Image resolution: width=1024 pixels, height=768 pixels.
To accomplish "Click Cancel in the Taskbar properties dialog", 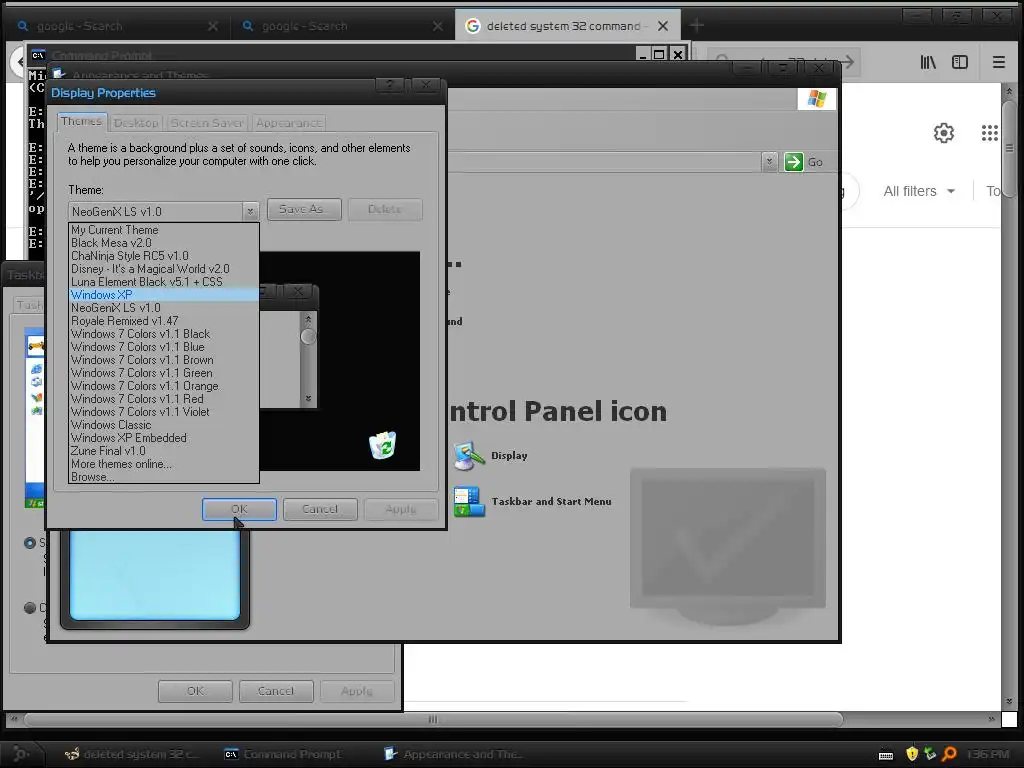I will (x=276, y=691).
